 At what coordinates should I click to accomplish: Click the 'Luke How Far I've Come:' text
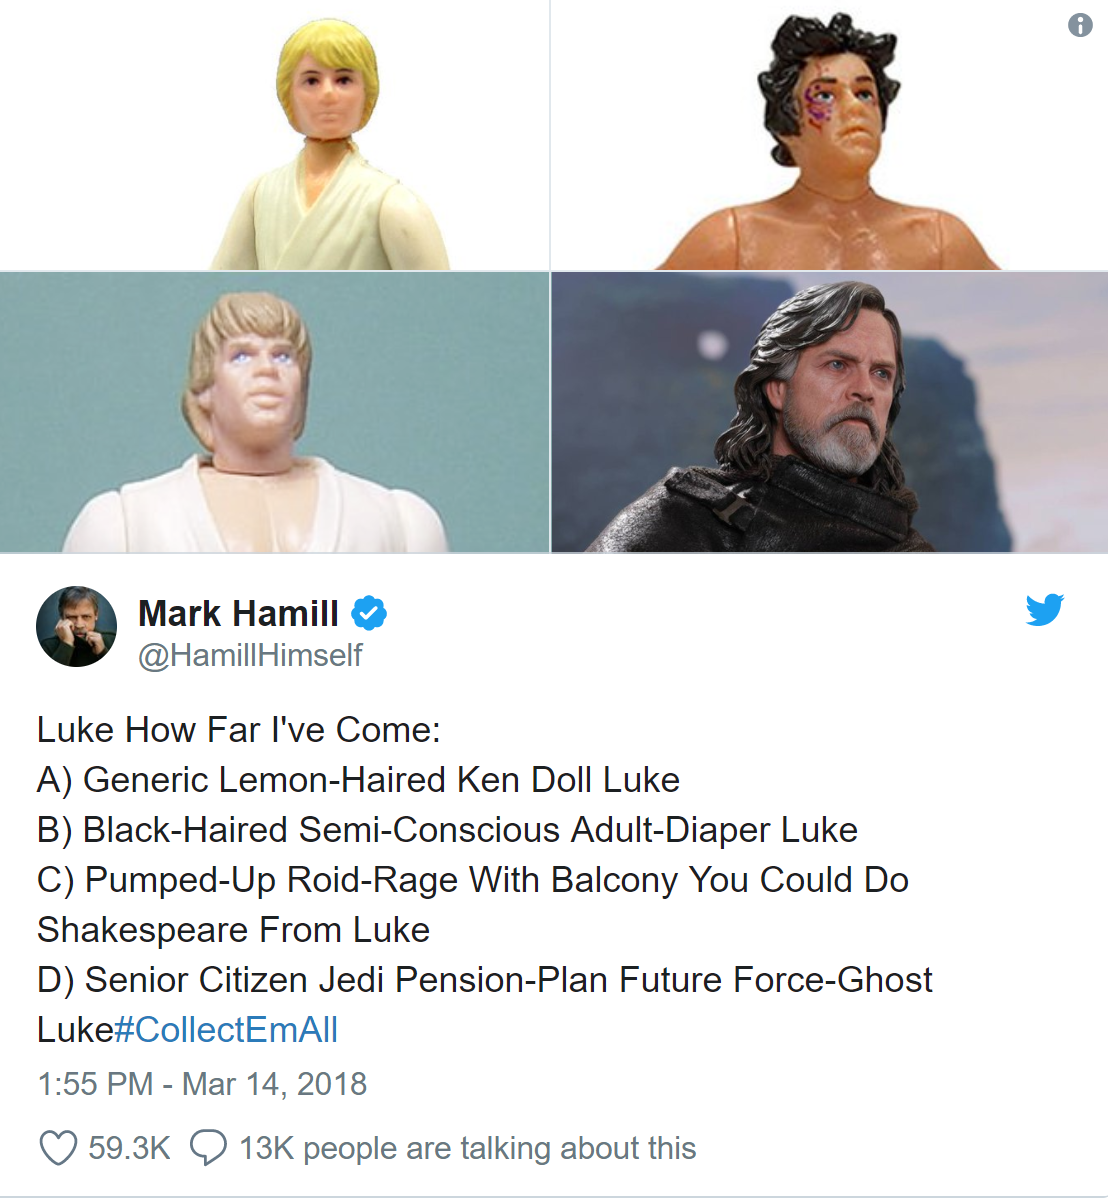tap(239, 730)
